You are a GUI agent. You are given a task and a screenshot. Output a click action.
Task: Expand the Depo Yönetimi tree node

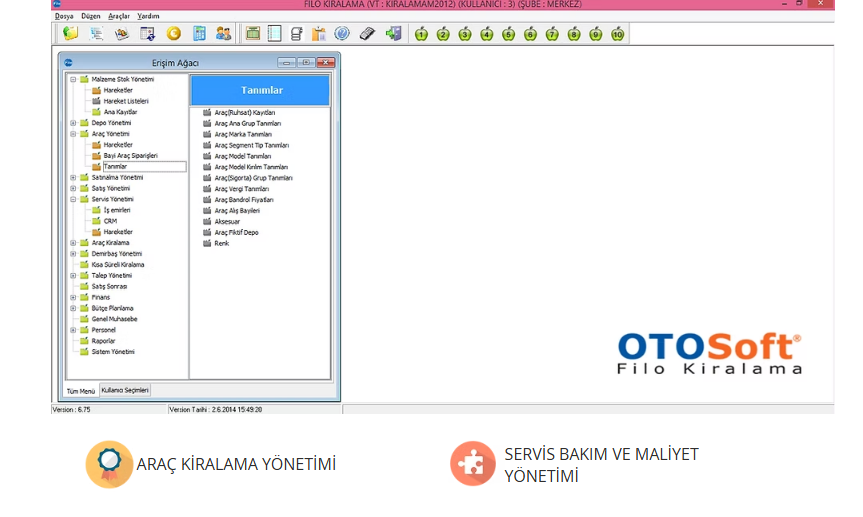pyautogui.click(x=73, y=123)
